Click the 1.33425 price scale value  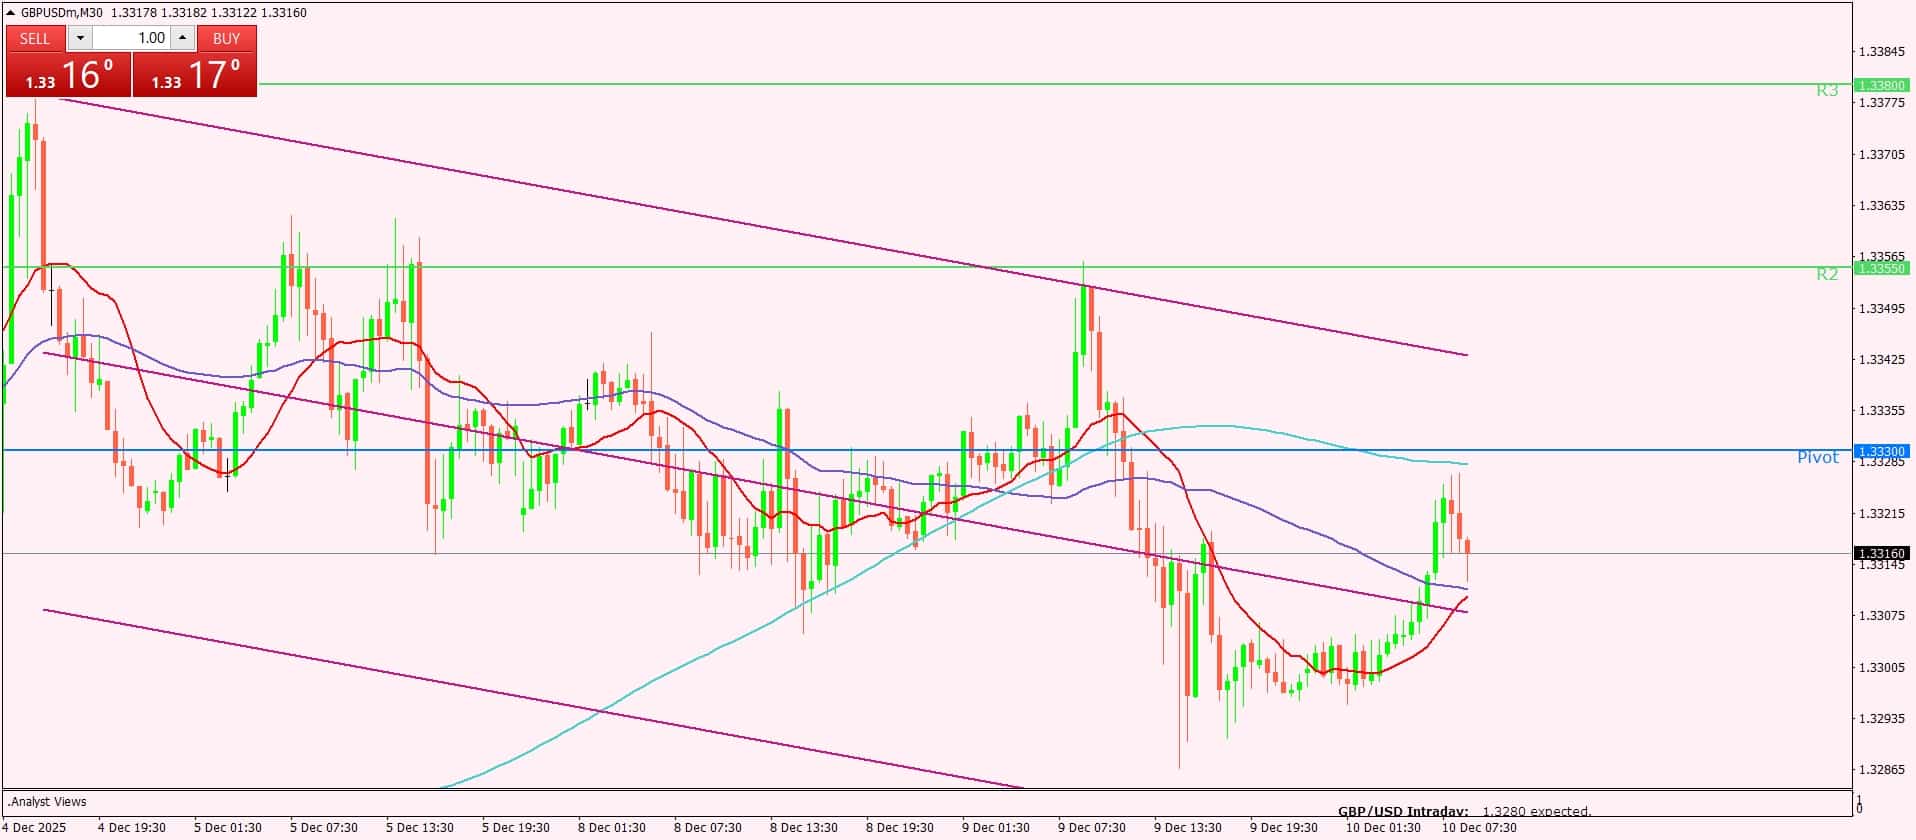pyautogui.click(x=1880, y=359)
